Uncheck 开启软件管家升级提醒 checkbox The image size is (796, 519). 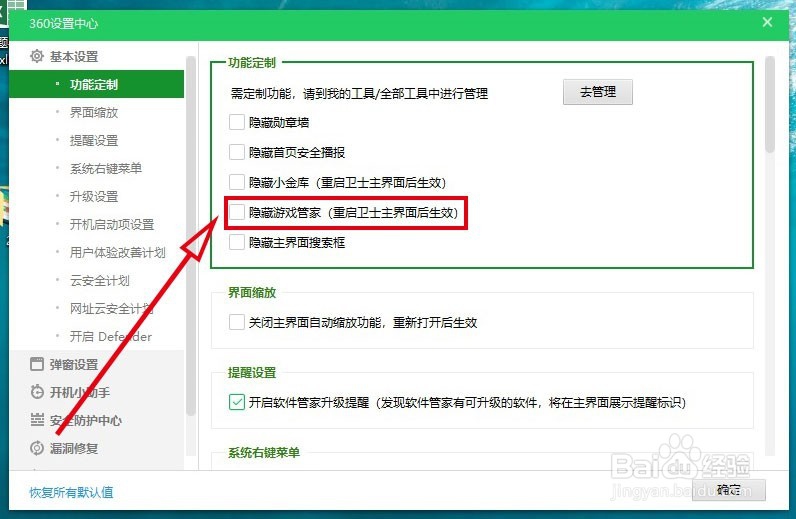(x=237, y=402)
